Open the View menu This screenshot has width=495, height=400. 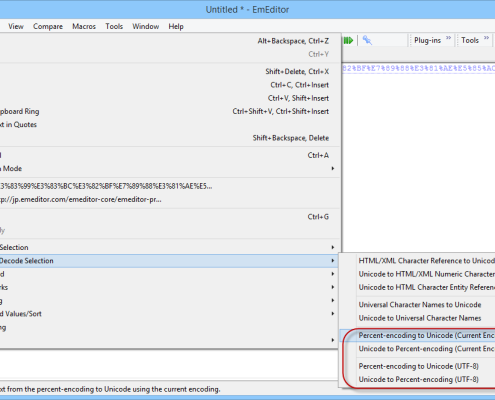click(x=16, y=26)
